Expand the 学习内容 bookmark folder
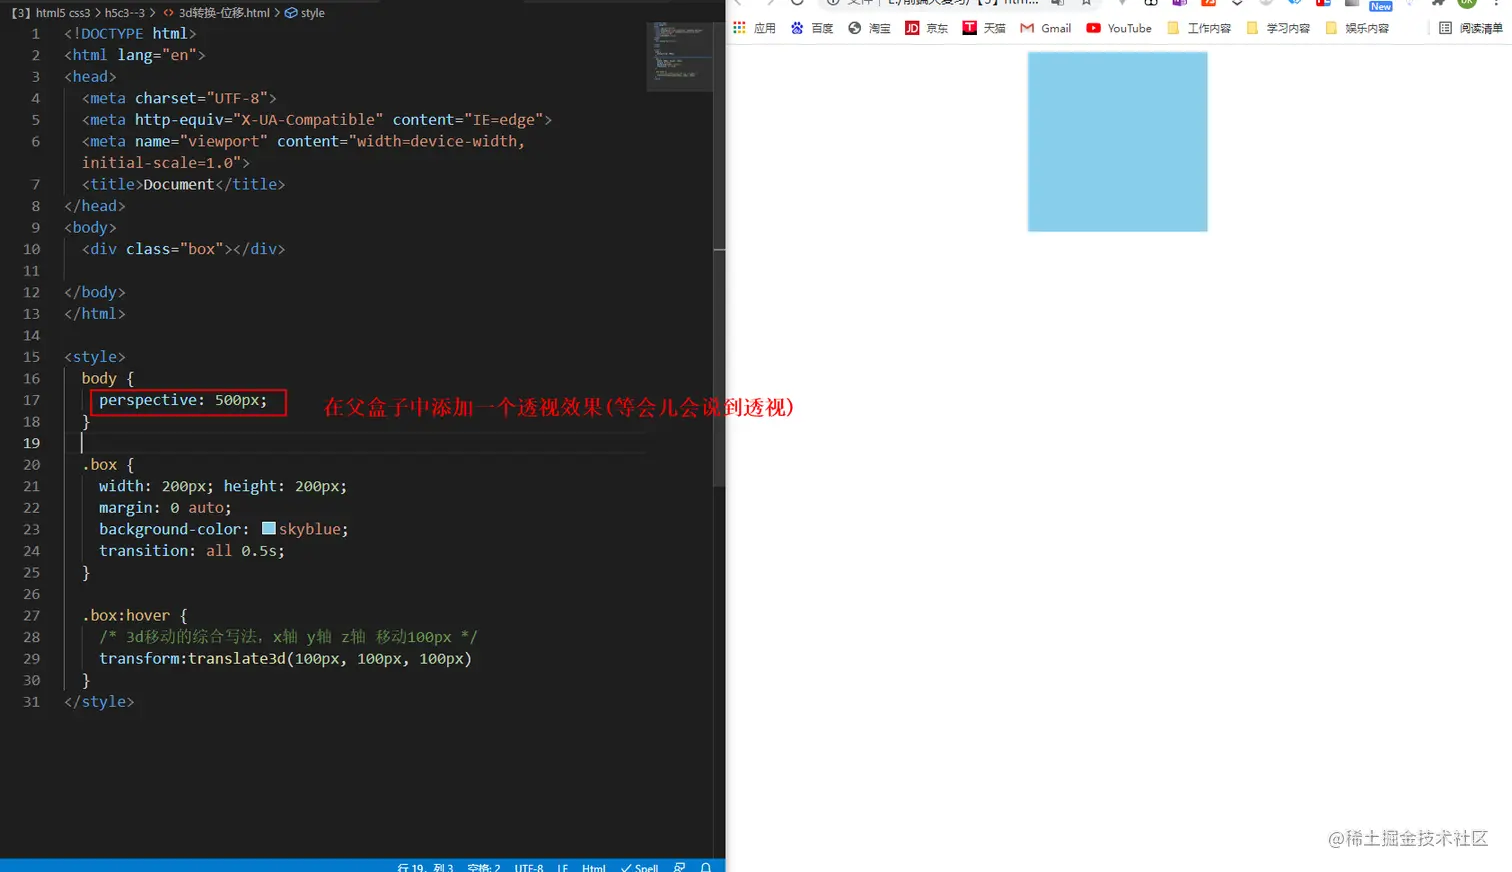The image size is (1512, 872). tap(1278, 28)
